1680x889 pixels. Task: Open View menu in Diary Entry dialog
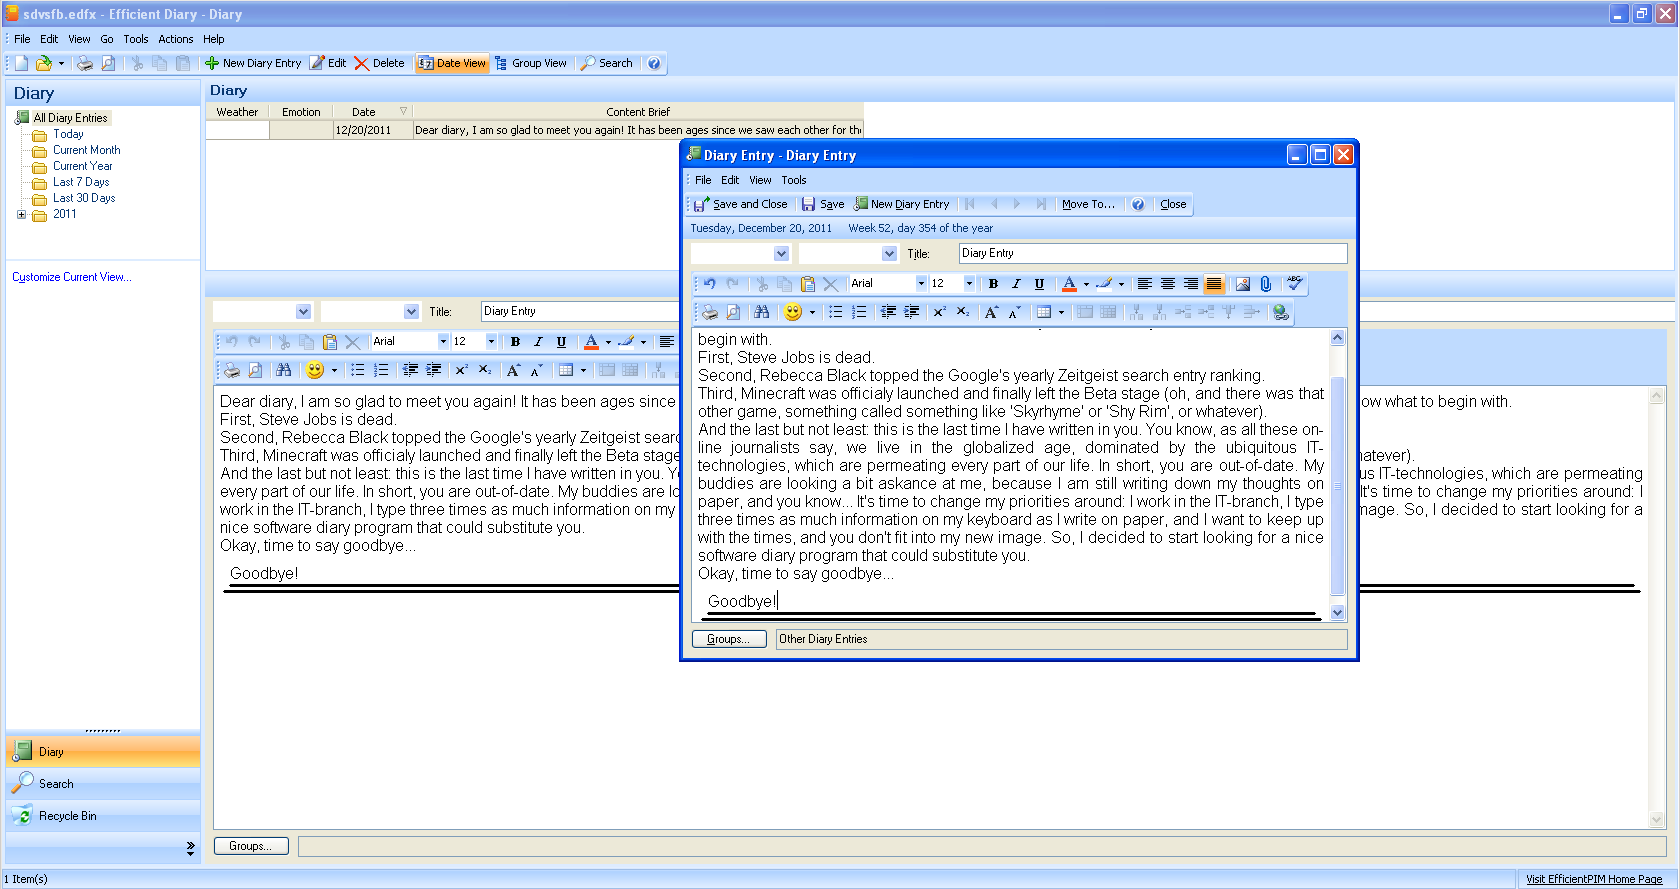761,180
